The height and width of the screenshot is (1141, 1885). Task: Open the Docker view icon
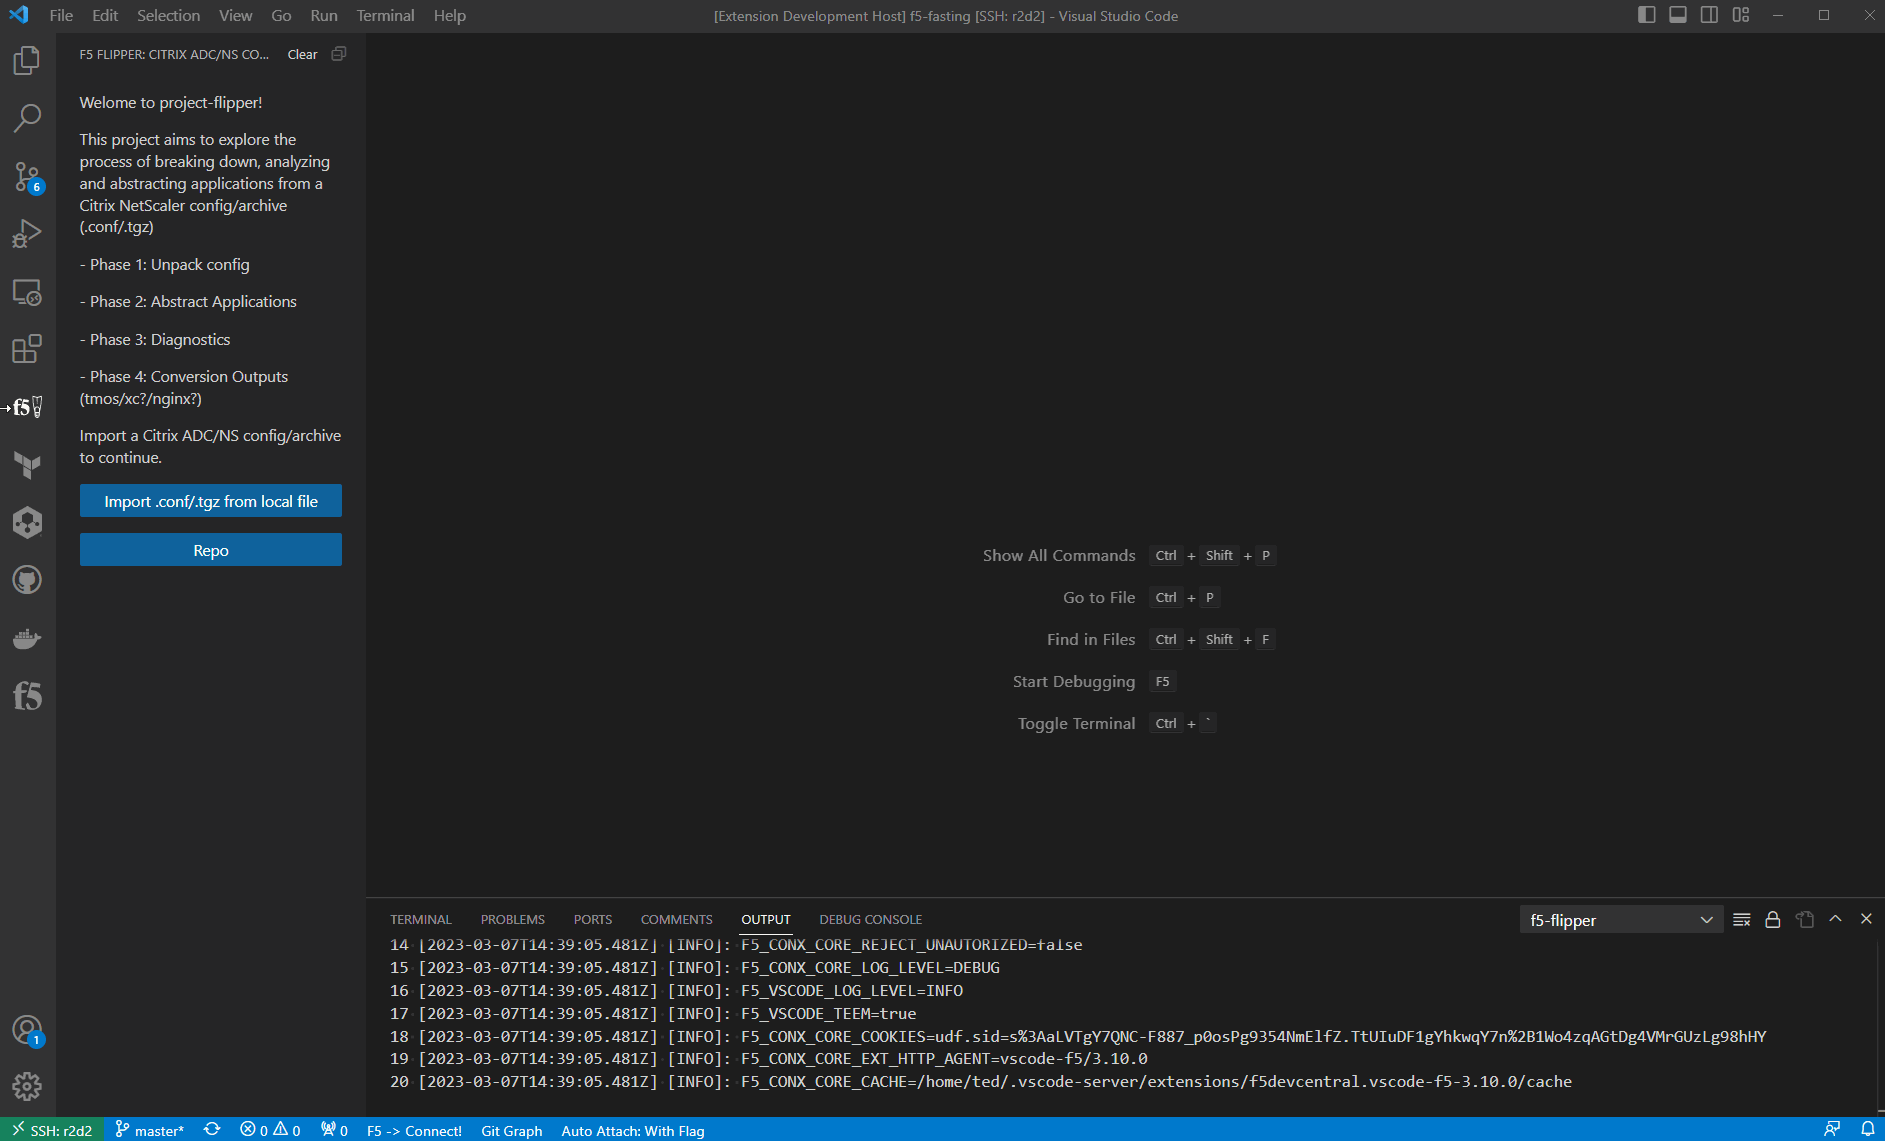tap(27, 638)
